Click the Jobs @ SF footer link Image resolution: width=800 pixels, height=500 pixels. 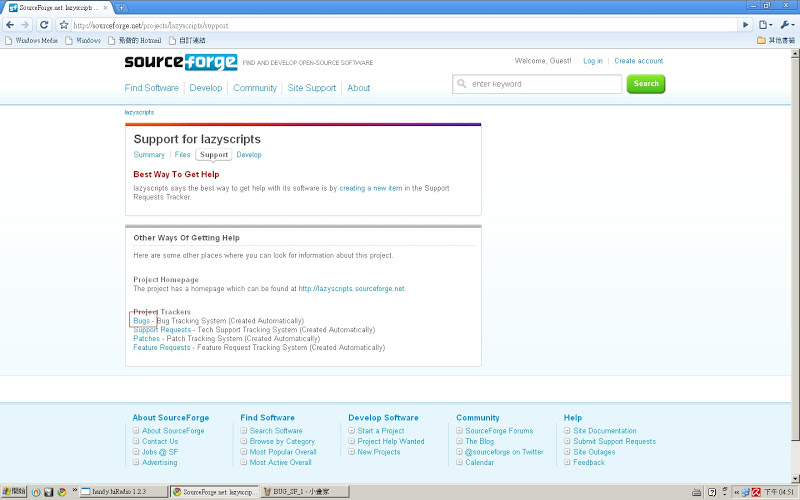[160, 452]
